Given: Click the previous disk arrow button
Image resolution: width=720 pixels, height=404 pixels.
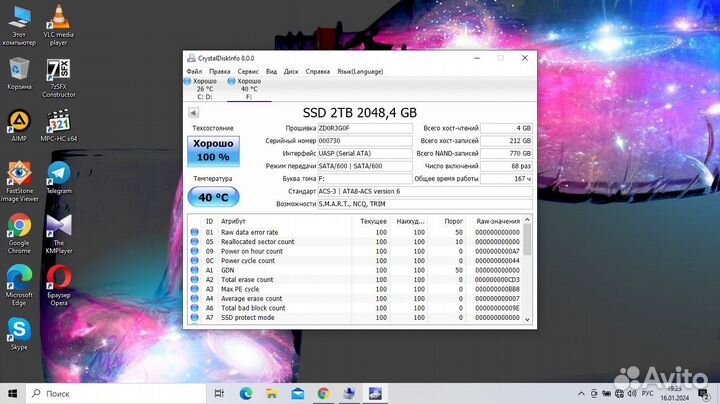Looking at the screenshot, I should 193,112.
